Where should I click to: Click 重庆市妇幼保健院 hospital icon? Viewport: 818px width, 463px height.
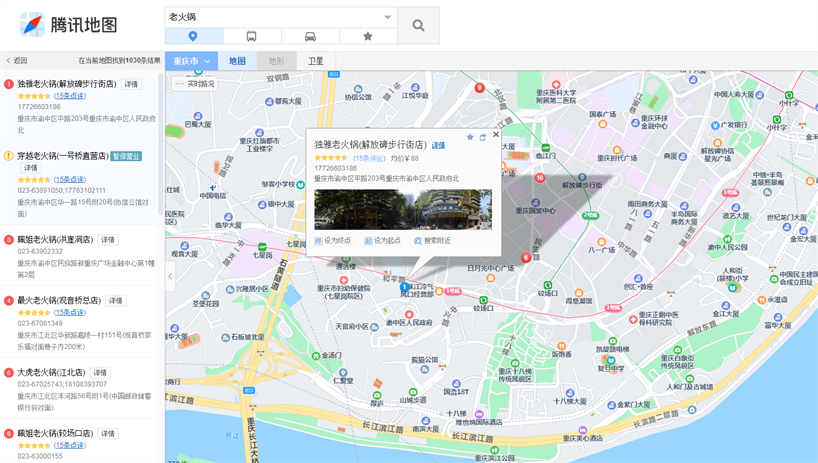344,280
